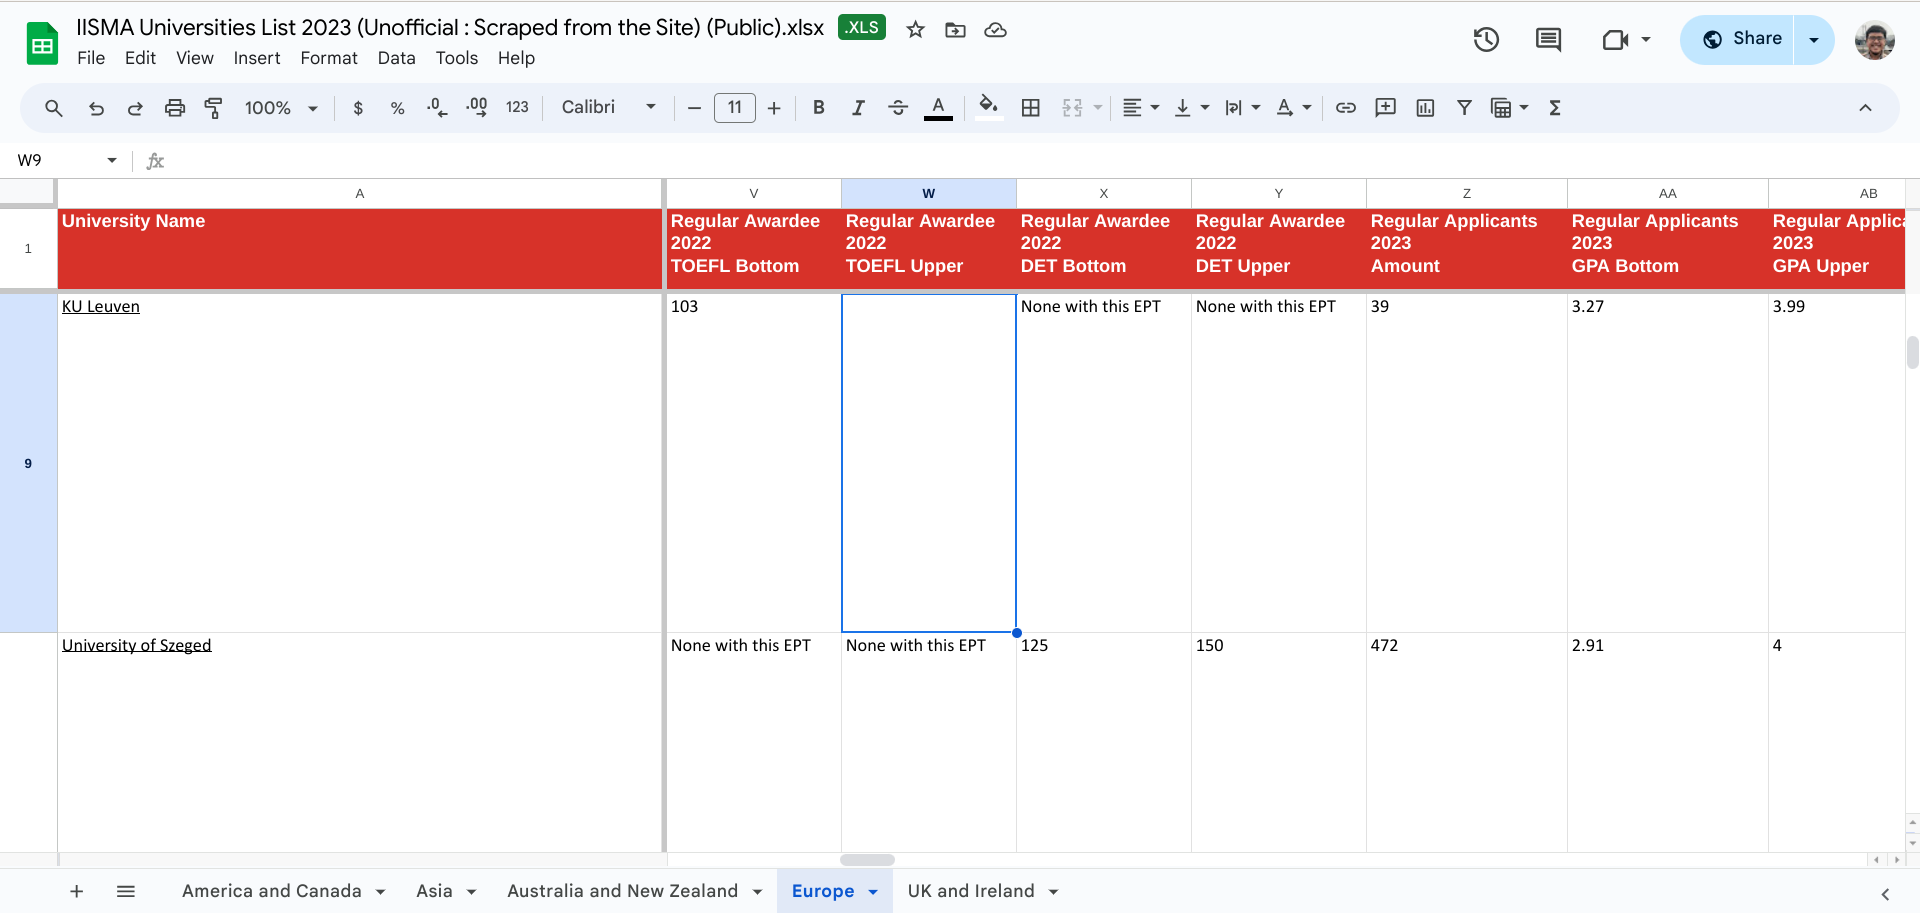Open horizontal align dropdown
The image size is (1920, 913).
(x=1140, y=108)
